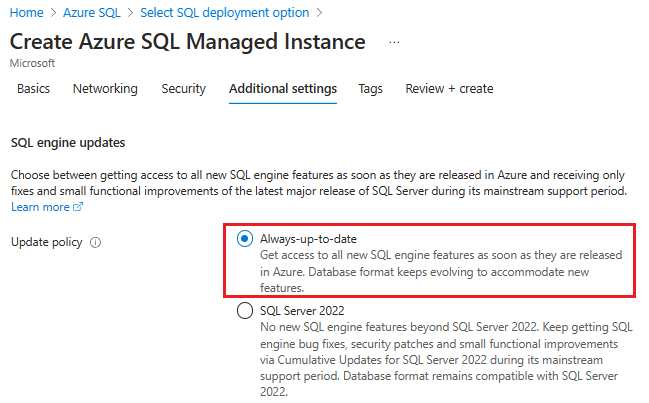Screen dimensions: 649x403
Task: Click the external link icon beside Learn more
Action: [78, 207]
